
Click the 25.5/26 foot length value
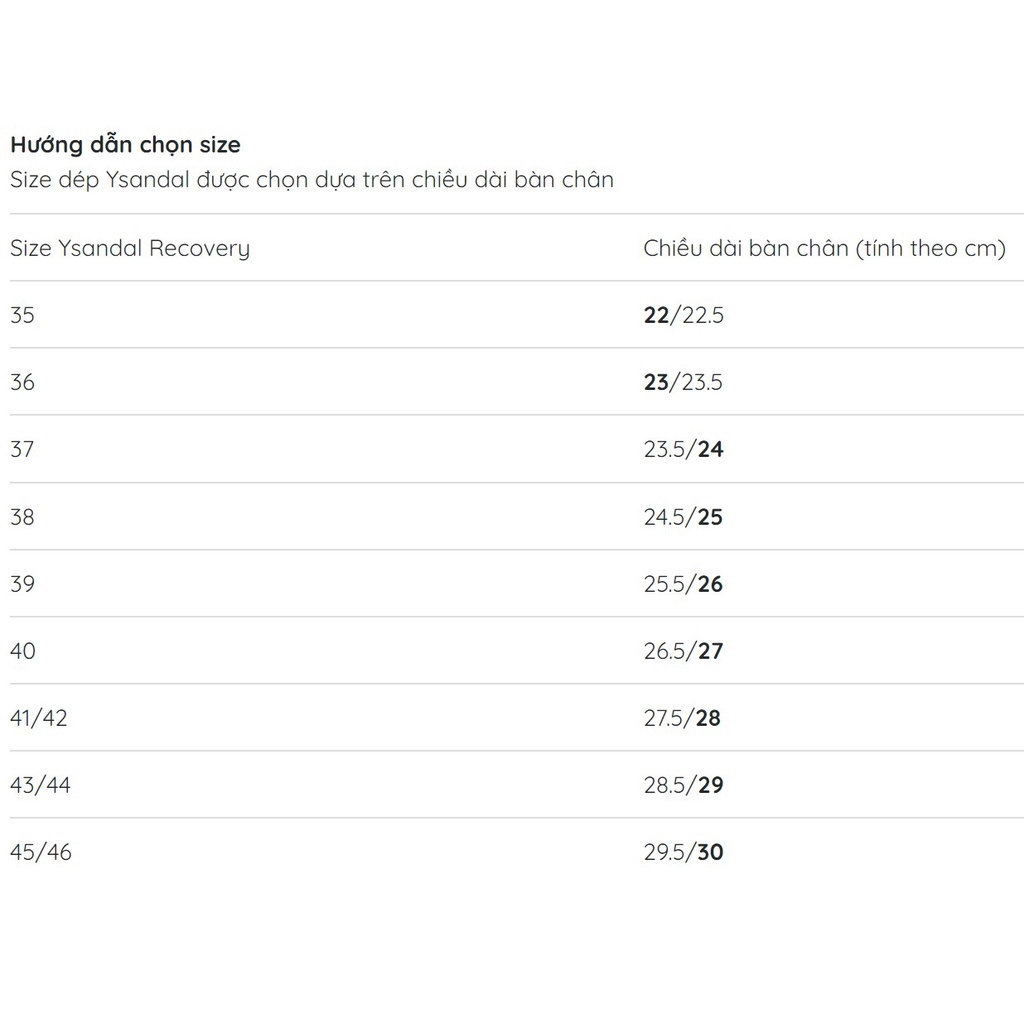point(683,584)
